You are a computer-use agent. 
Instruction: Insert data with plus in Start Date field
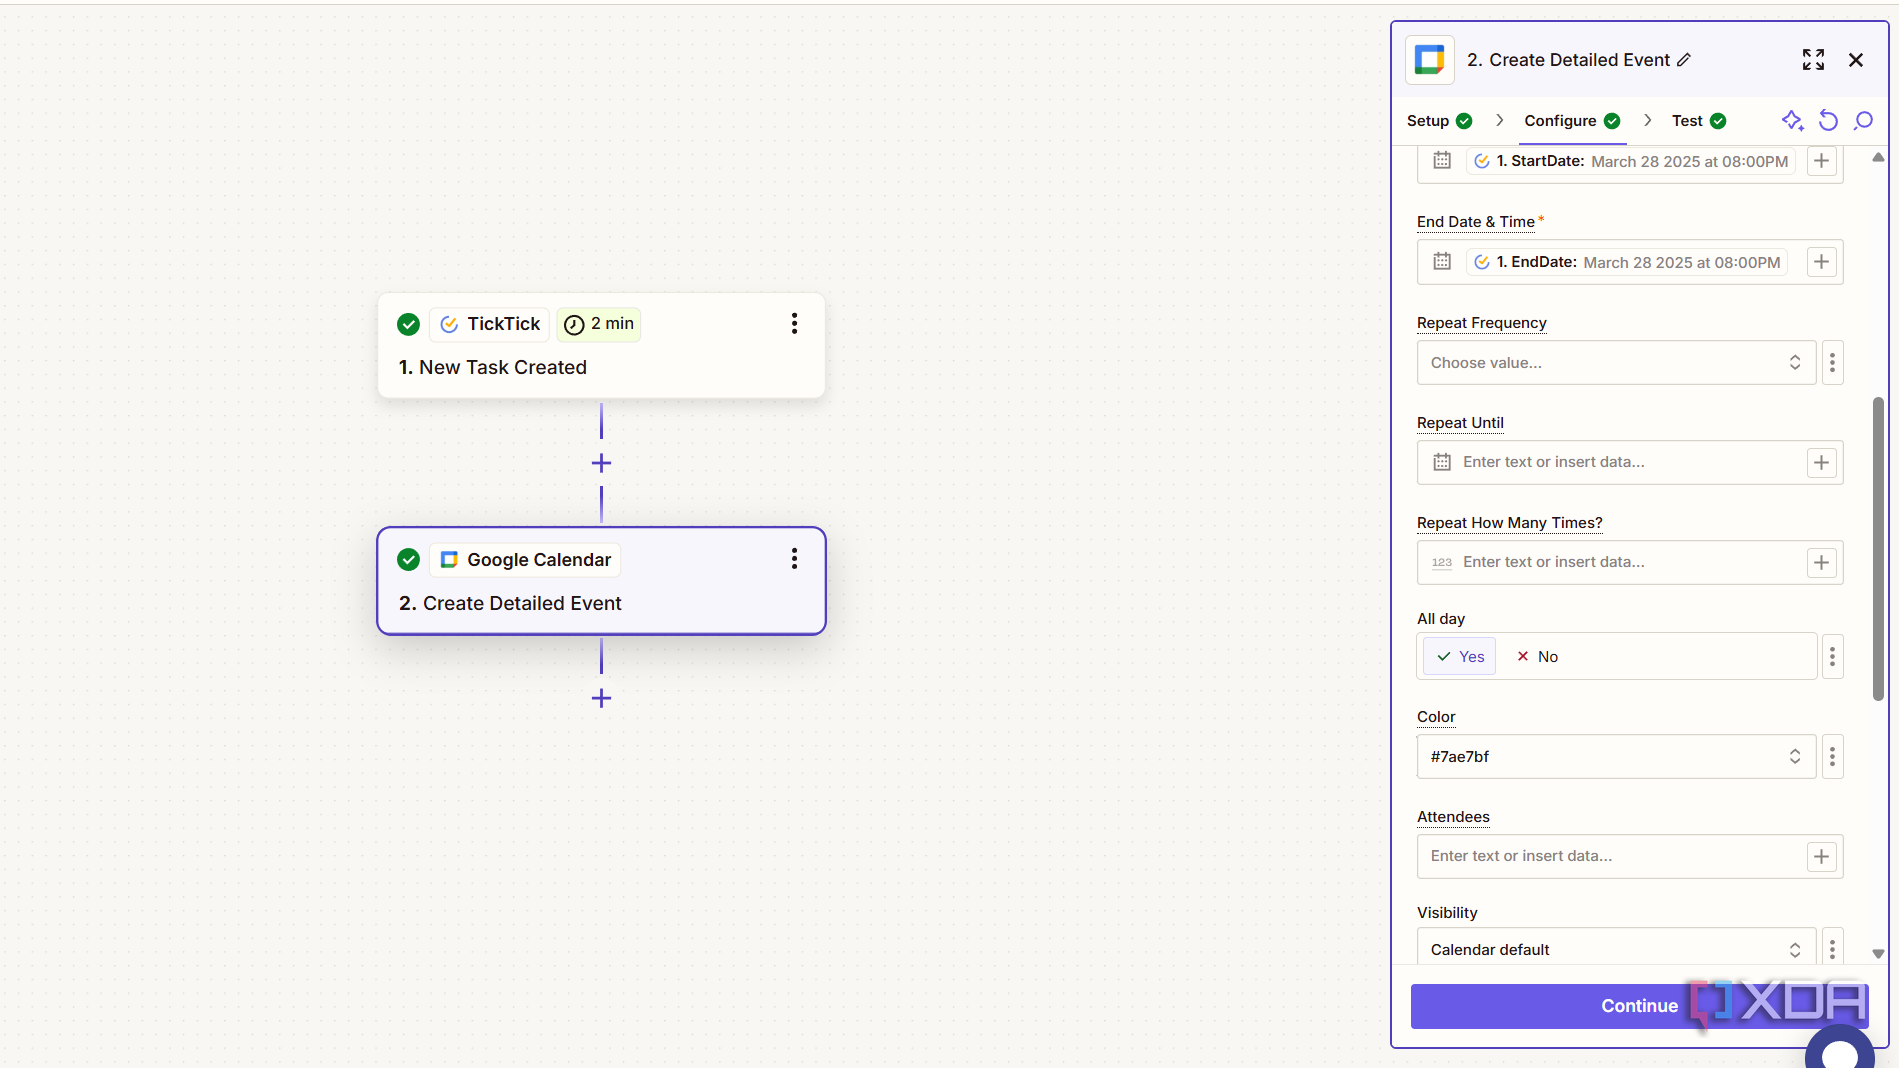pos(1822,161)
